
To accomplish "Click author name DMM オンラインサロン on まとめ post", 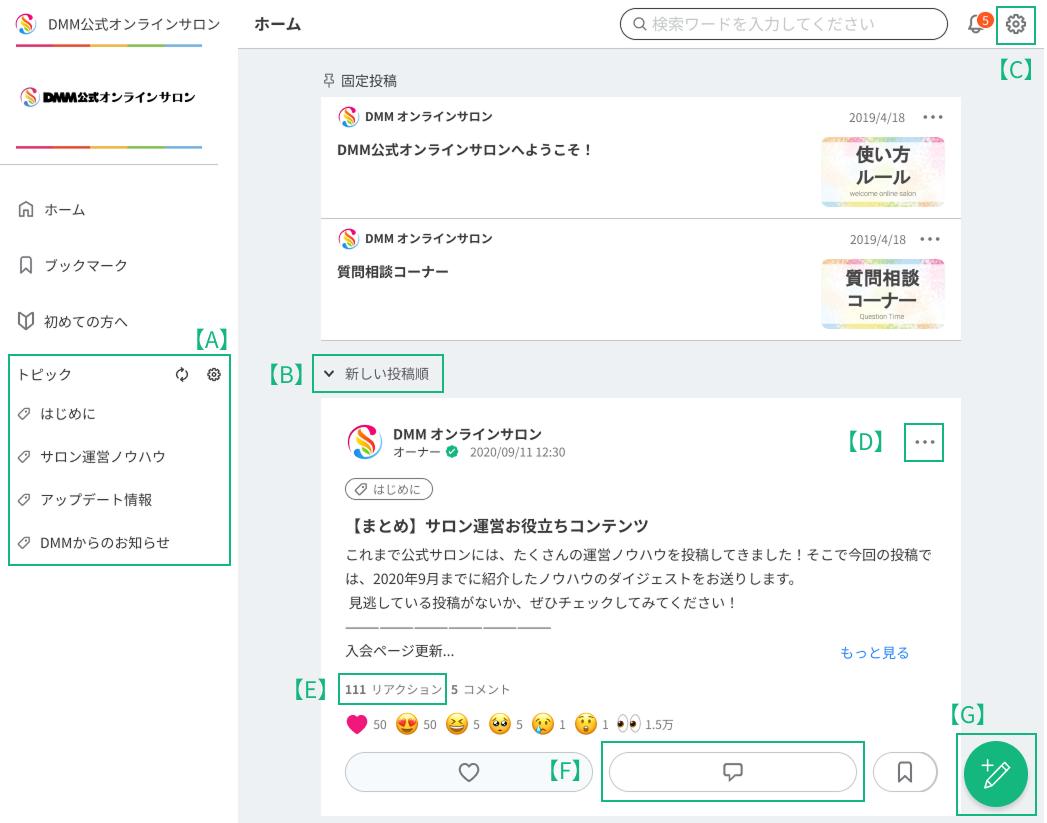I will point(467,434).
